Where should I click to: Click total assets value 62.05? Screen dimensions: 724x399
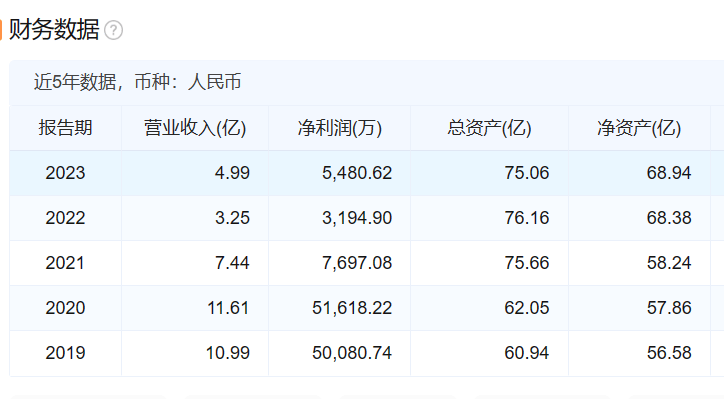pos(527,308)
